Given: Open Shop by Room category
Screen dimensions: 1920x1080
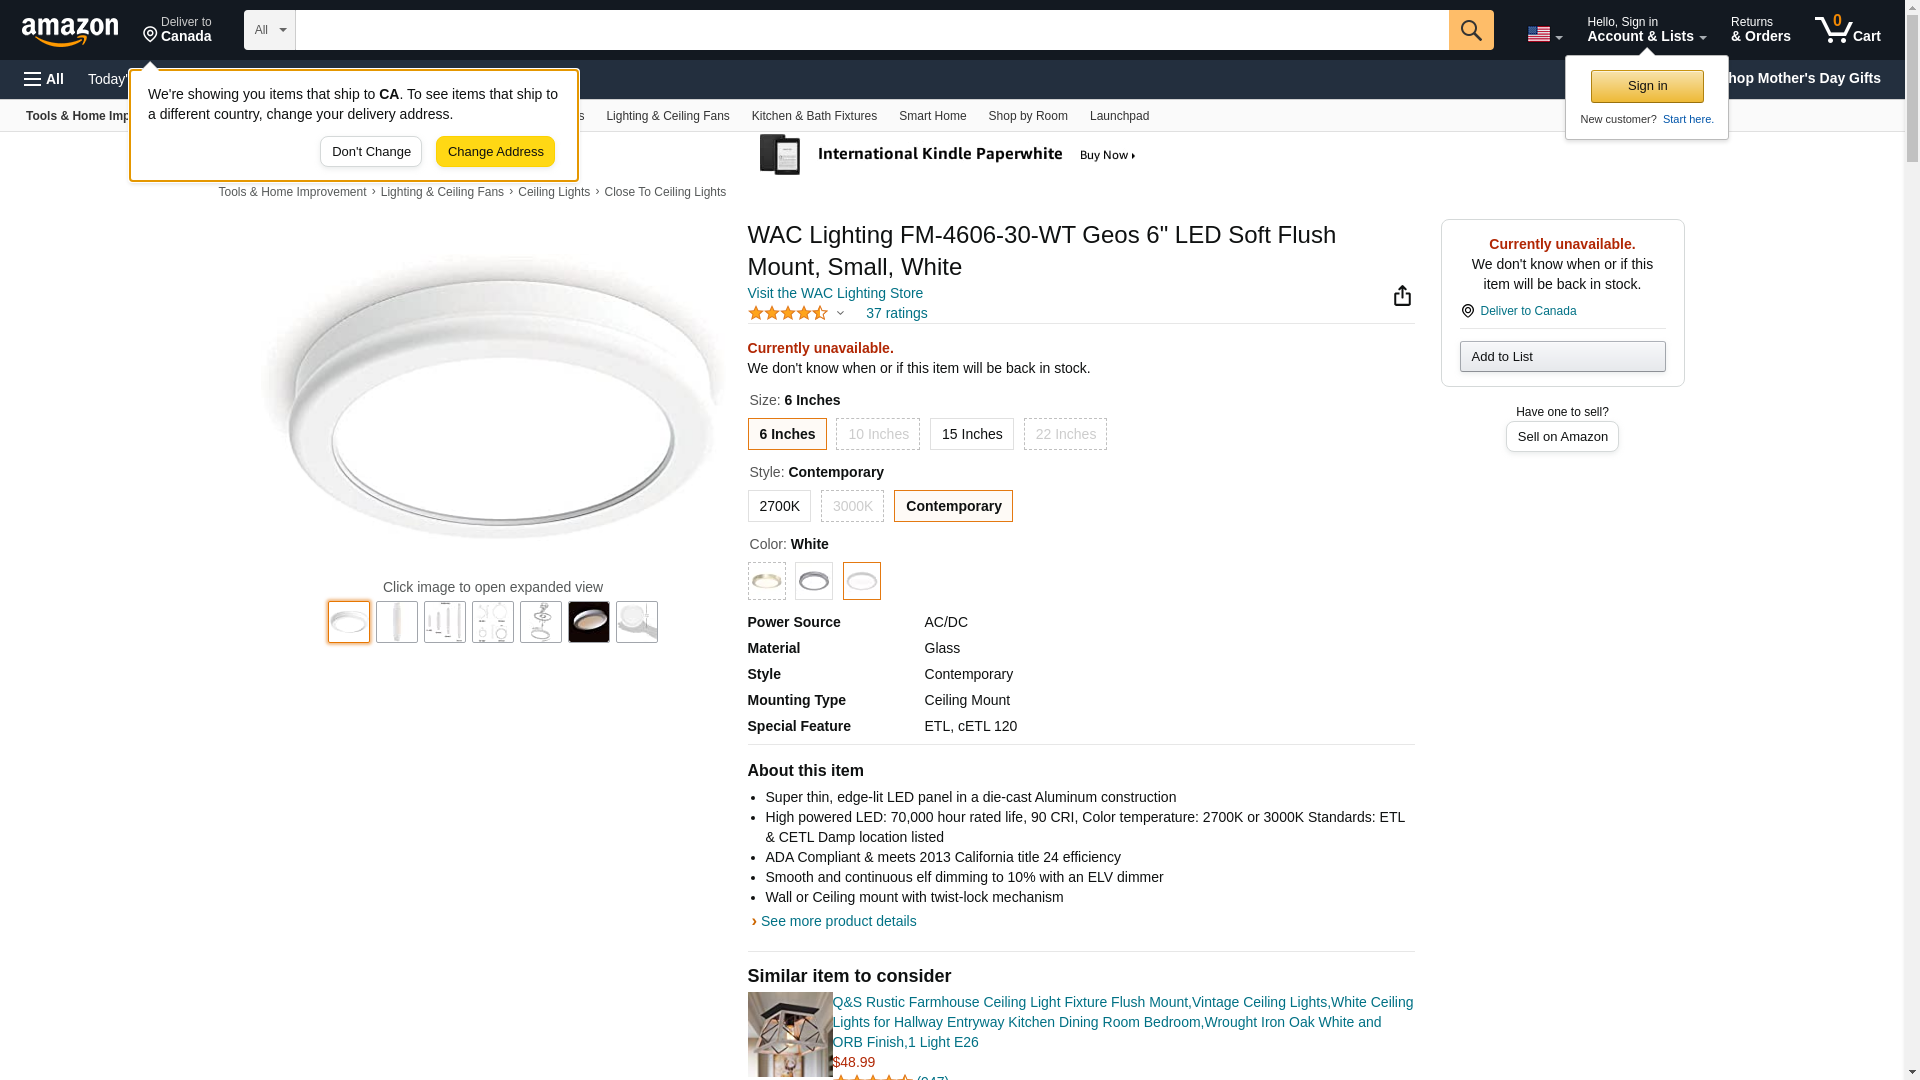Looking at the screenshot, I should (x=1027, y=116).
